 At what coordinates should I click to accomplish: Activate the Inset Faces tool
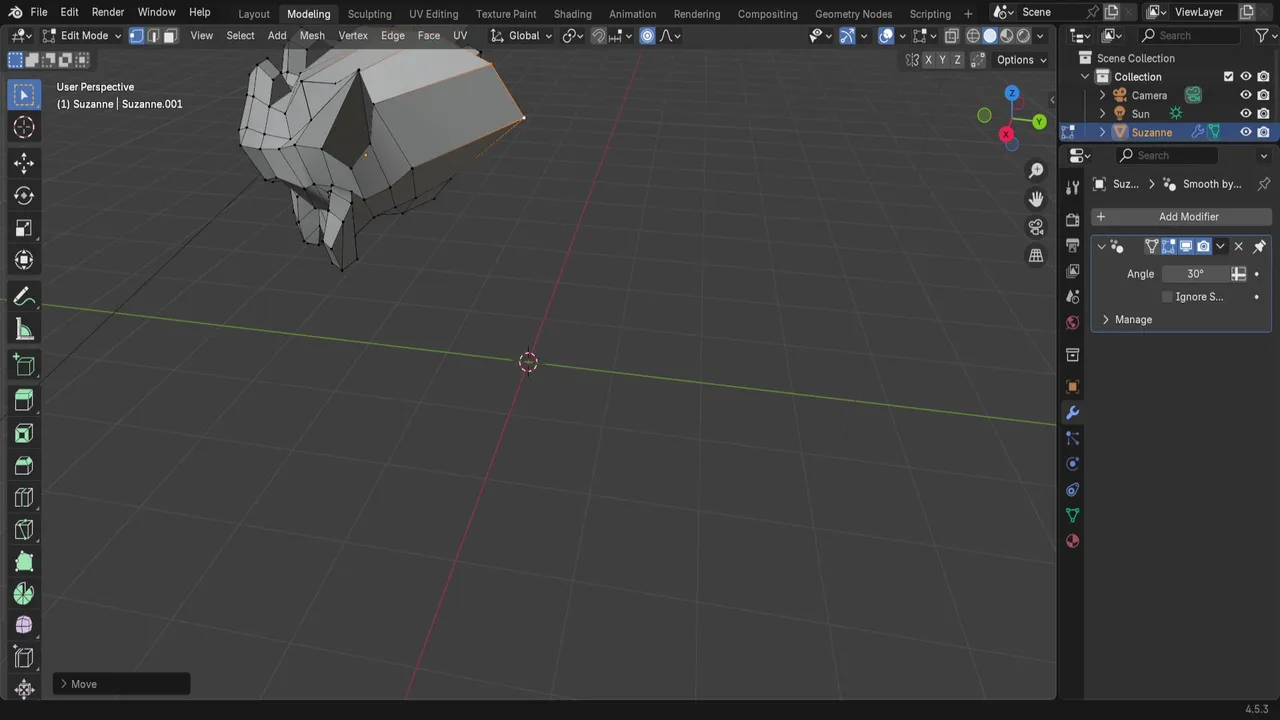[24, 433]
